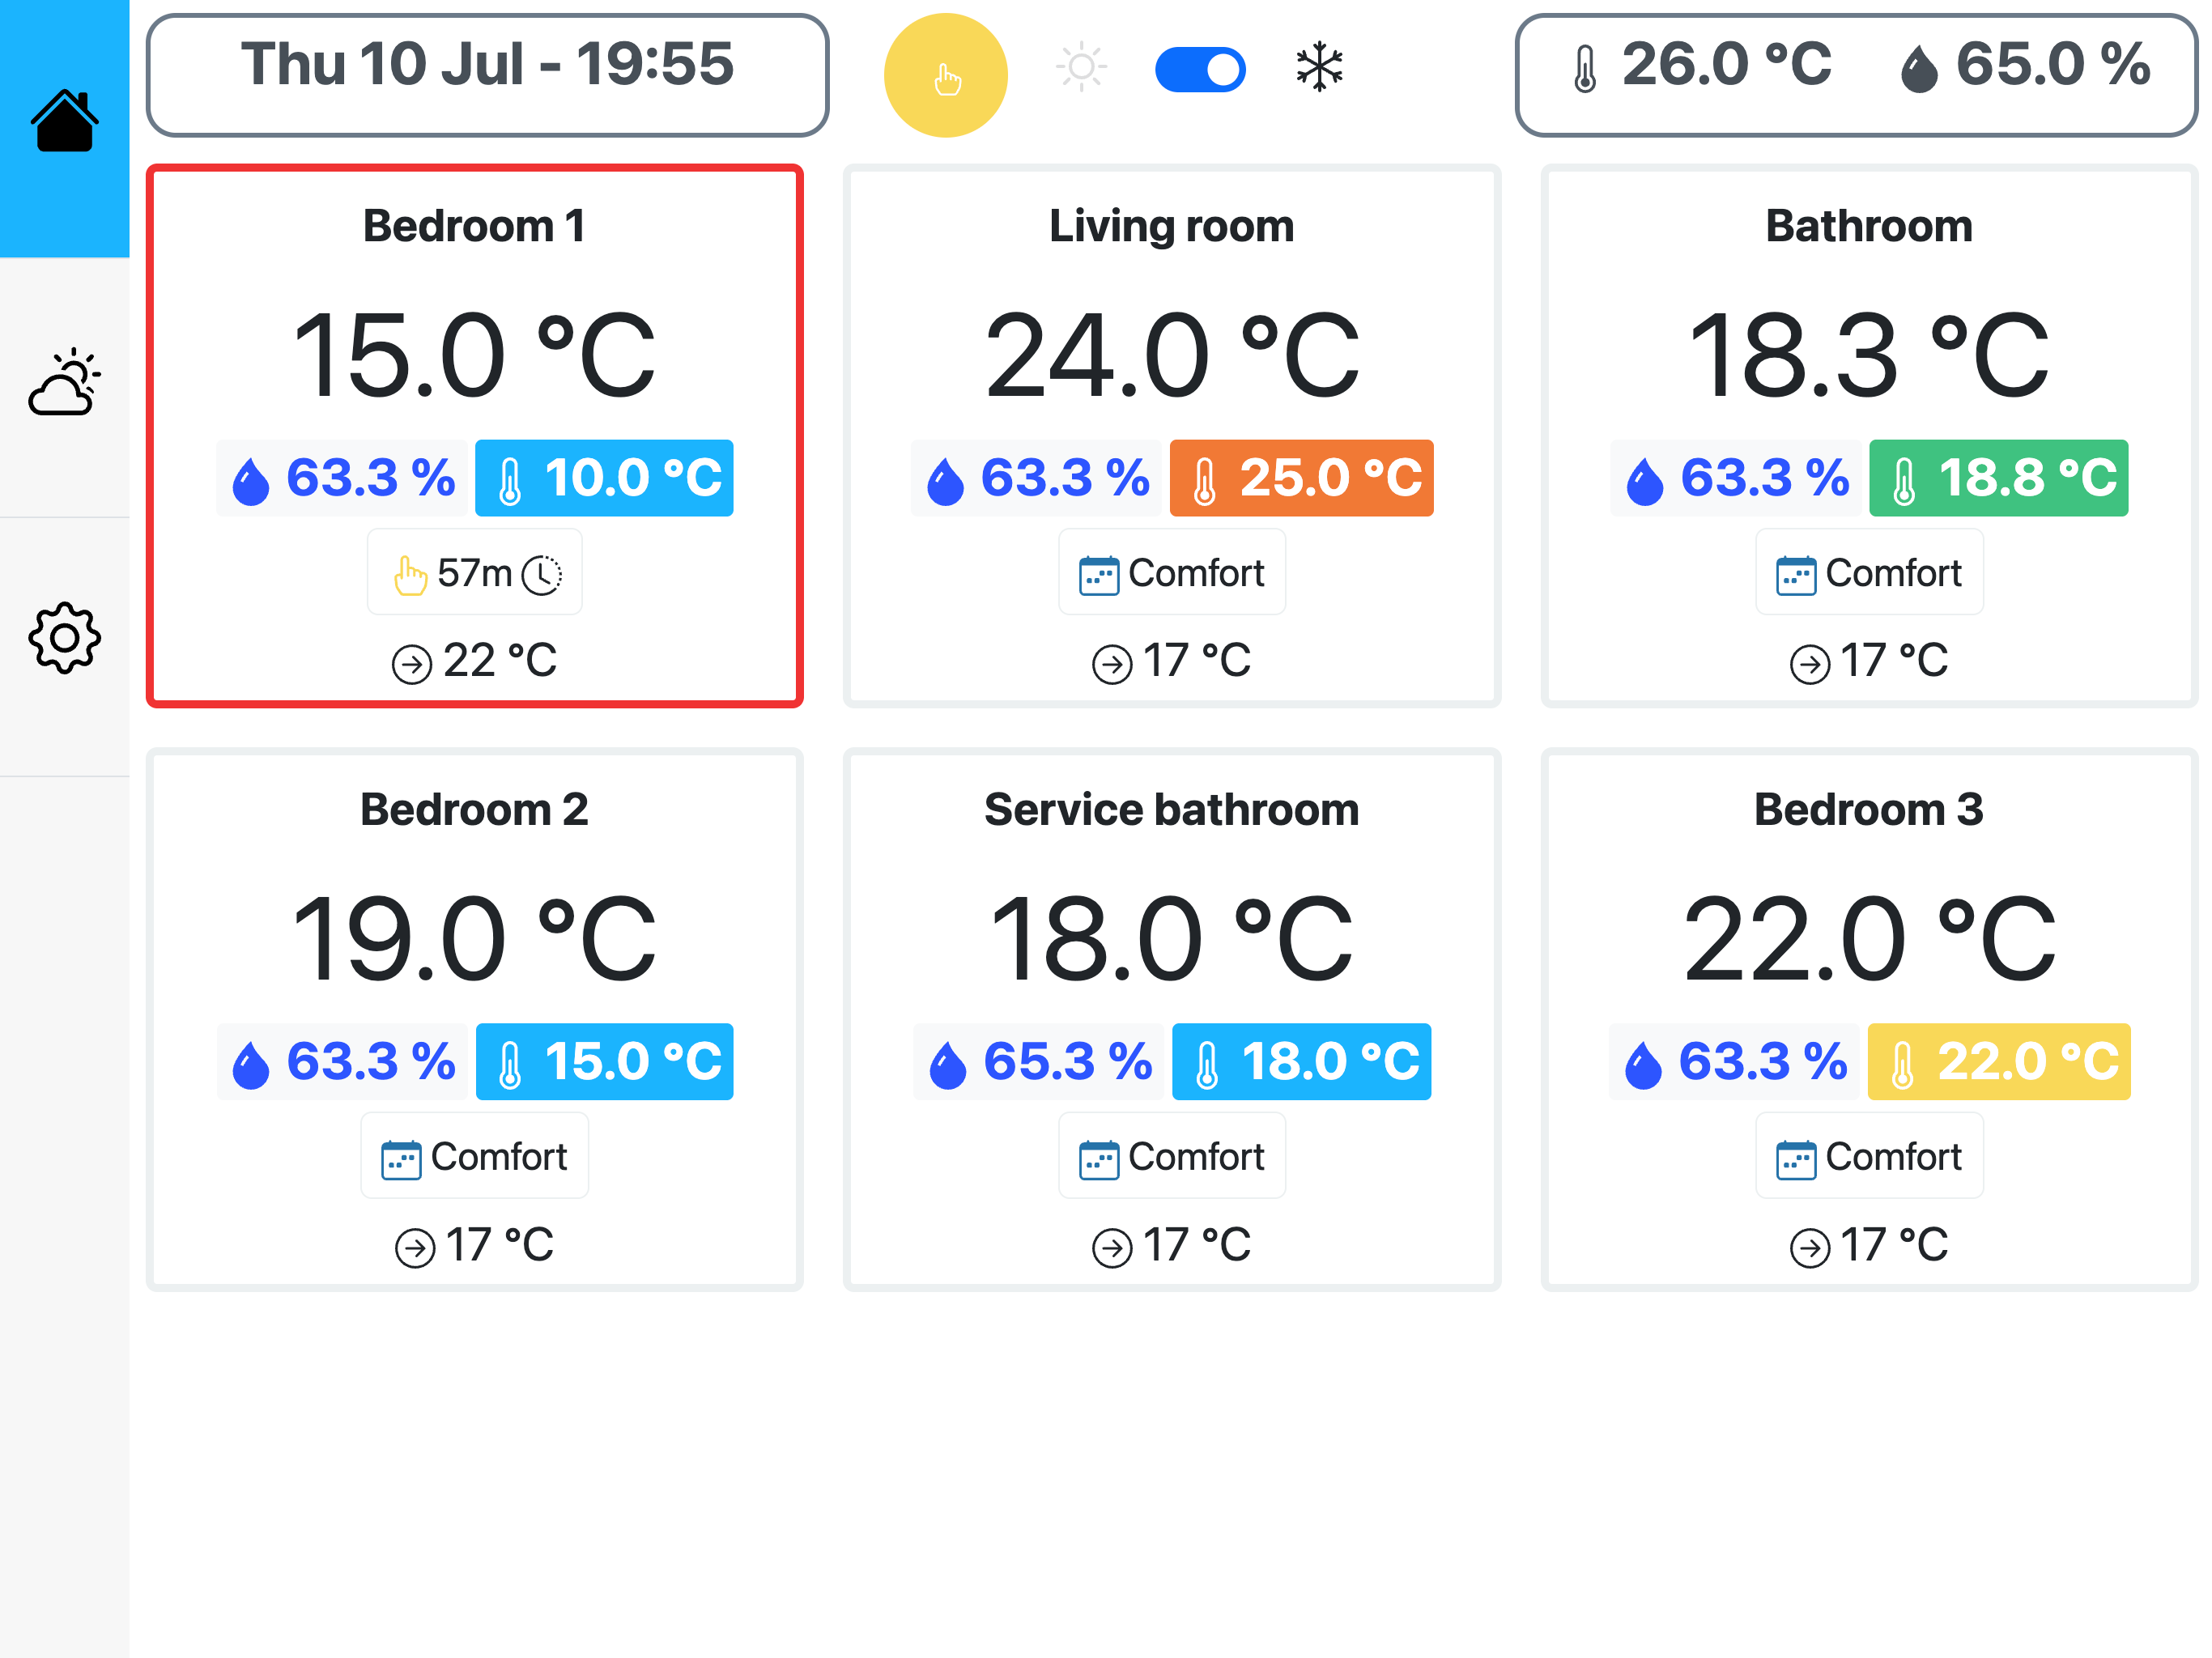This screenshot has width=2212, height=1658.
Task: Open the Home tab in sidebar
Action: tap(64, 122)
